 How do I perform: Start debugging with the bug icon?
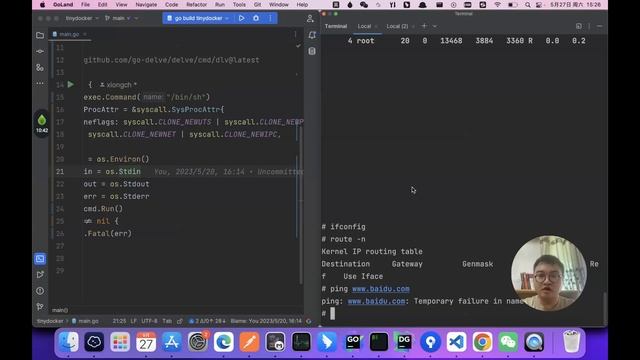[256, 18]
